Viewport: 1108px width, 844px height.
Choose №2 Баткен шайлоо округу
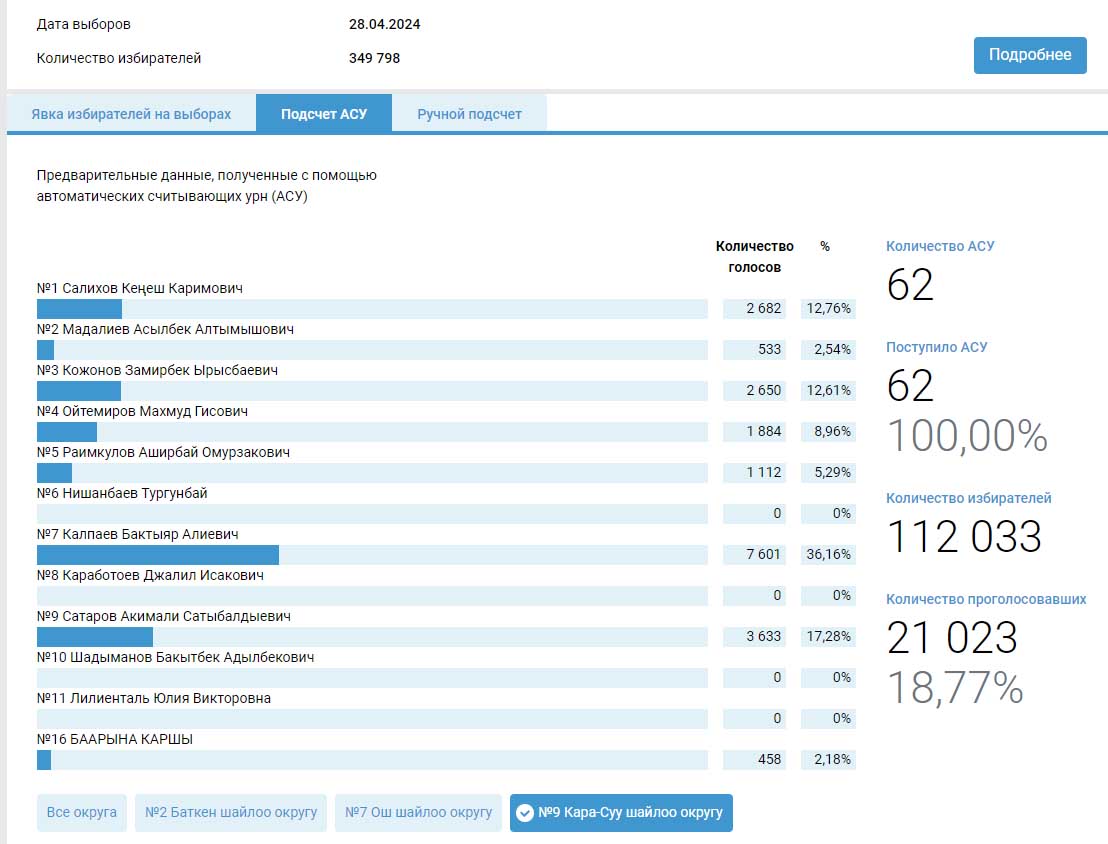click(230, 813)
